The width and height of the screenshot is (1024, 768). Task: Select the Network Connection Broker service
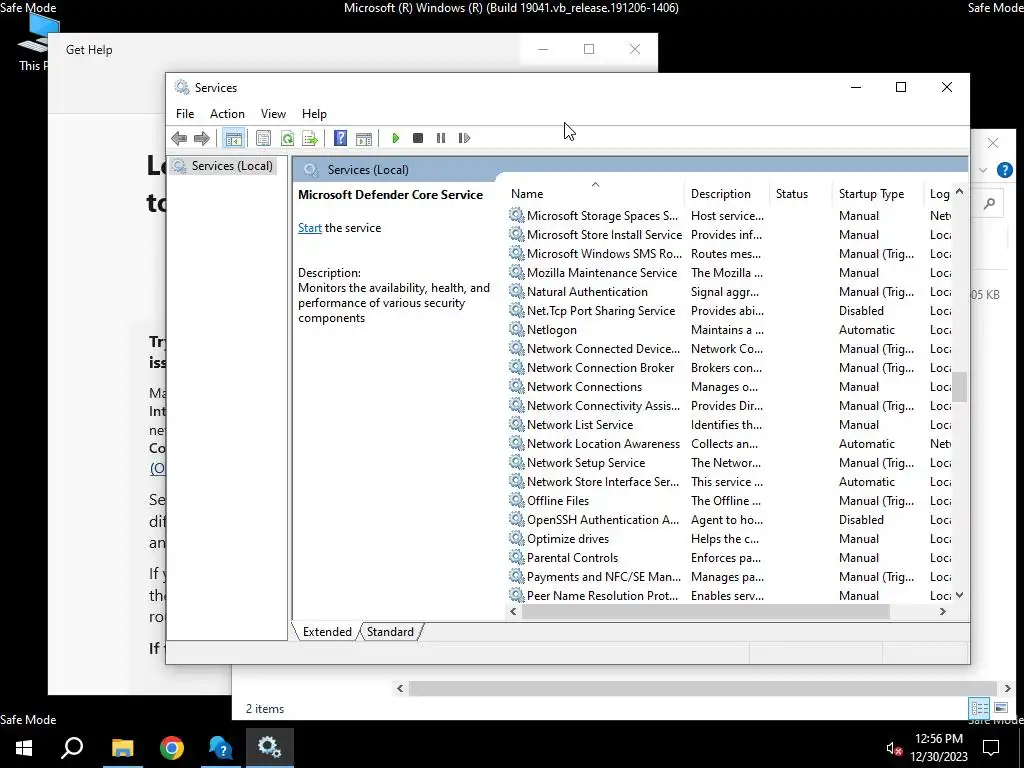click(x=729, y=368)
